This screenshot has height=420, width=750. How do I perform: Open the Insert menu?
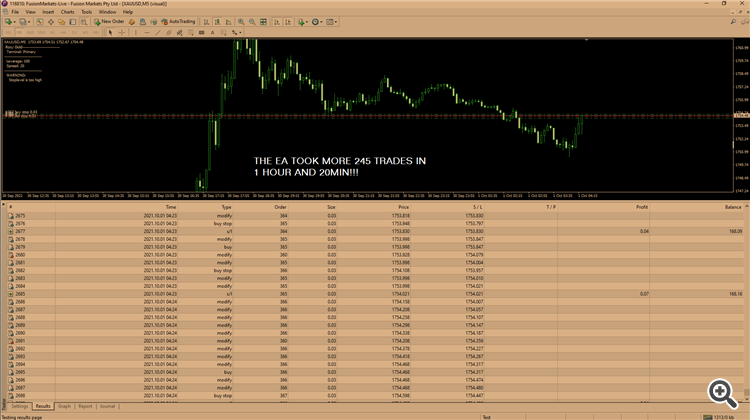coord(48,12)
